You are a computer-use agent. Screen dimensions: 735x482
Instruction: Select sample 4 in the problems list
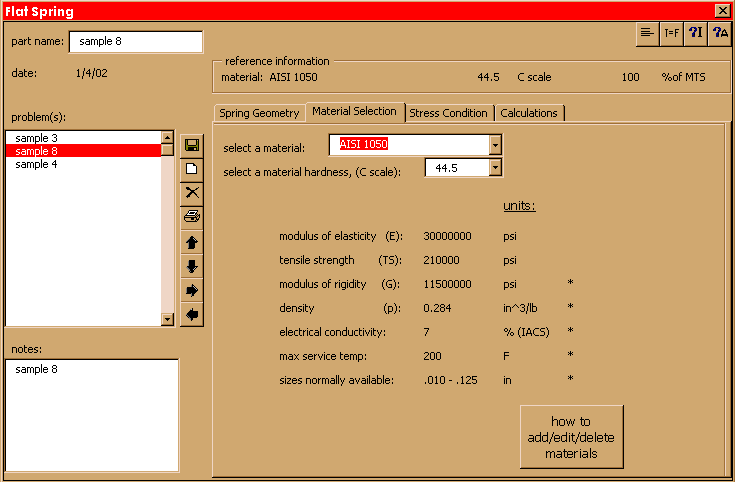click(x=37, y=164)
